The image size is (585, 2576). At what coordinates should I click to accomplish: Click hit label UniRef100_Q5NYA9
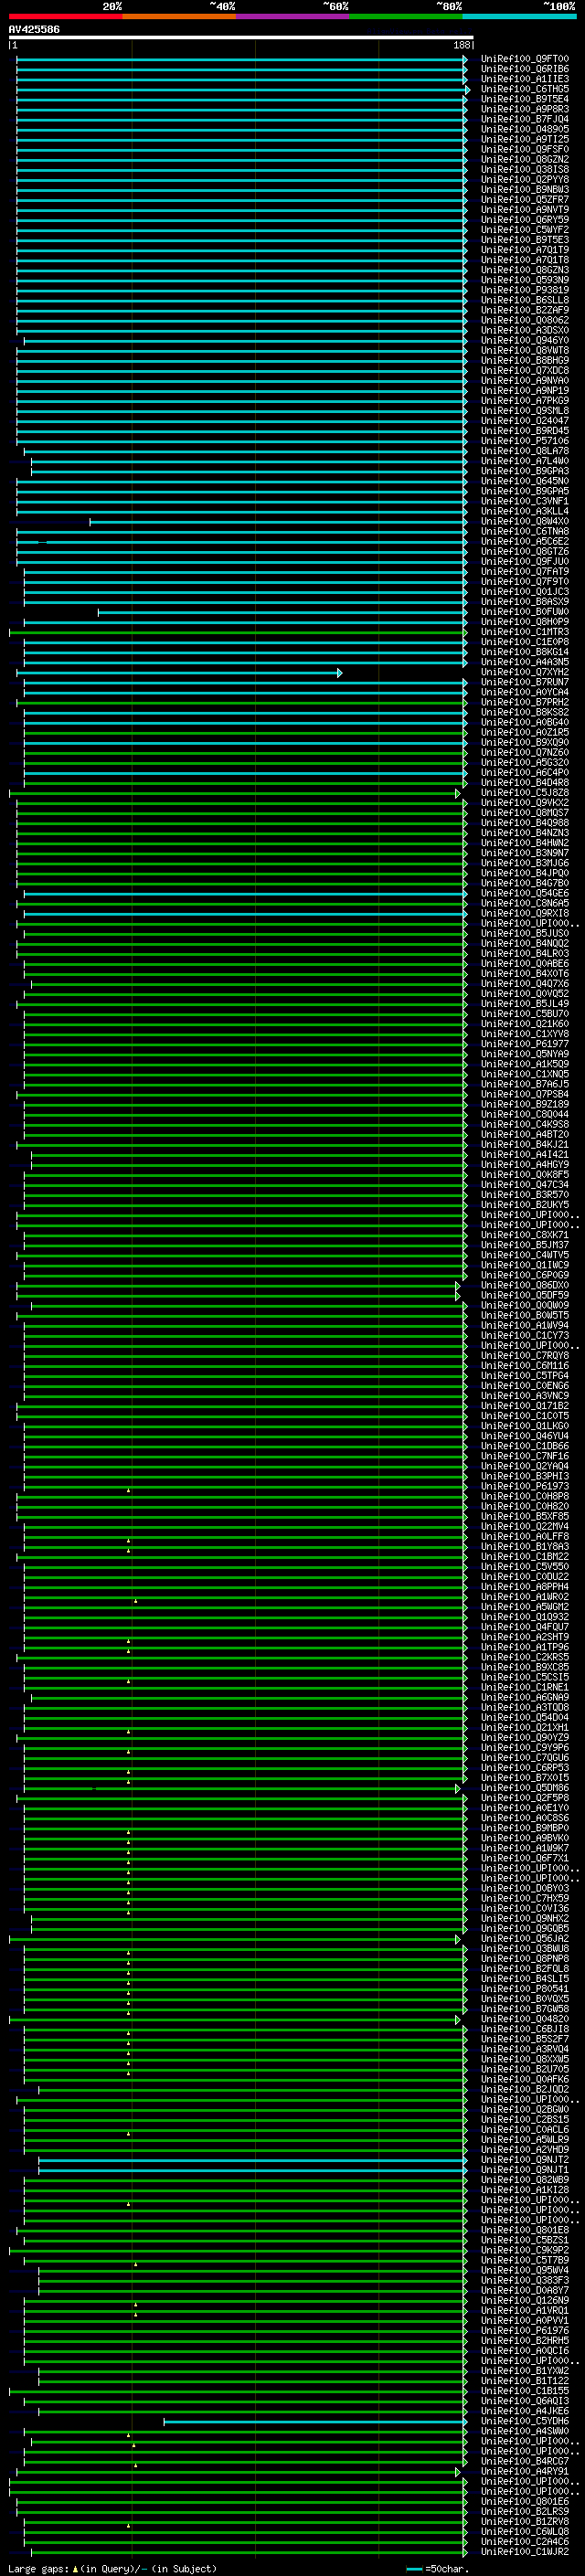point(525,1054)
